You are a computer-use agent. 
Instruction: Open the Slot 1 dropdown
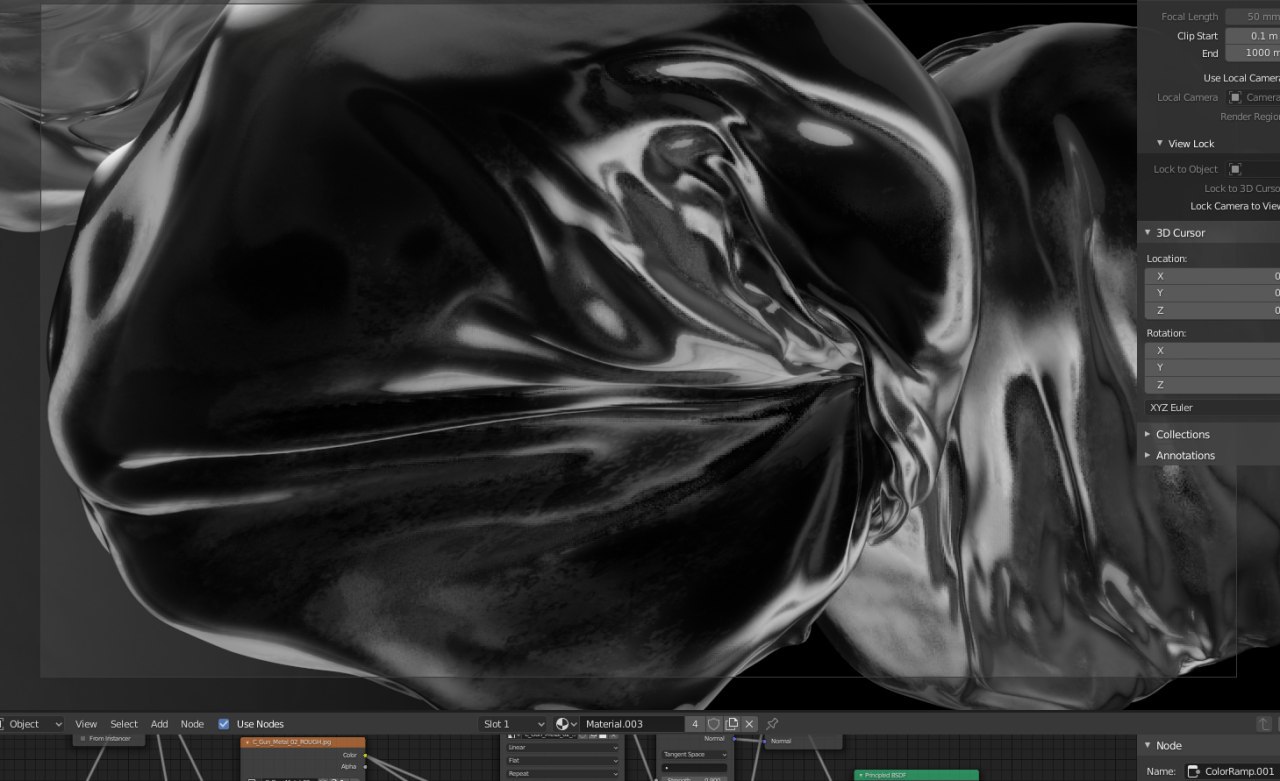513,724
